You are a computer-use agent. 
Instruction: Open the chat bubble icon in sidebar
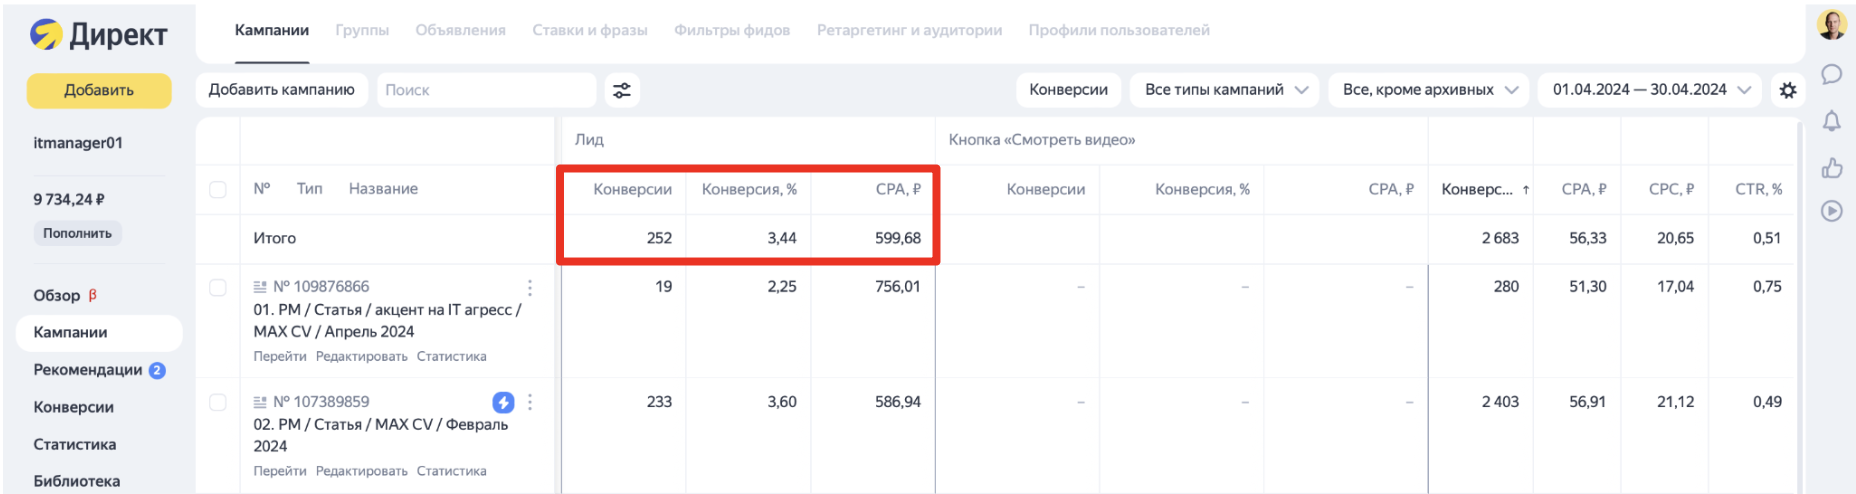point(1832,74)
